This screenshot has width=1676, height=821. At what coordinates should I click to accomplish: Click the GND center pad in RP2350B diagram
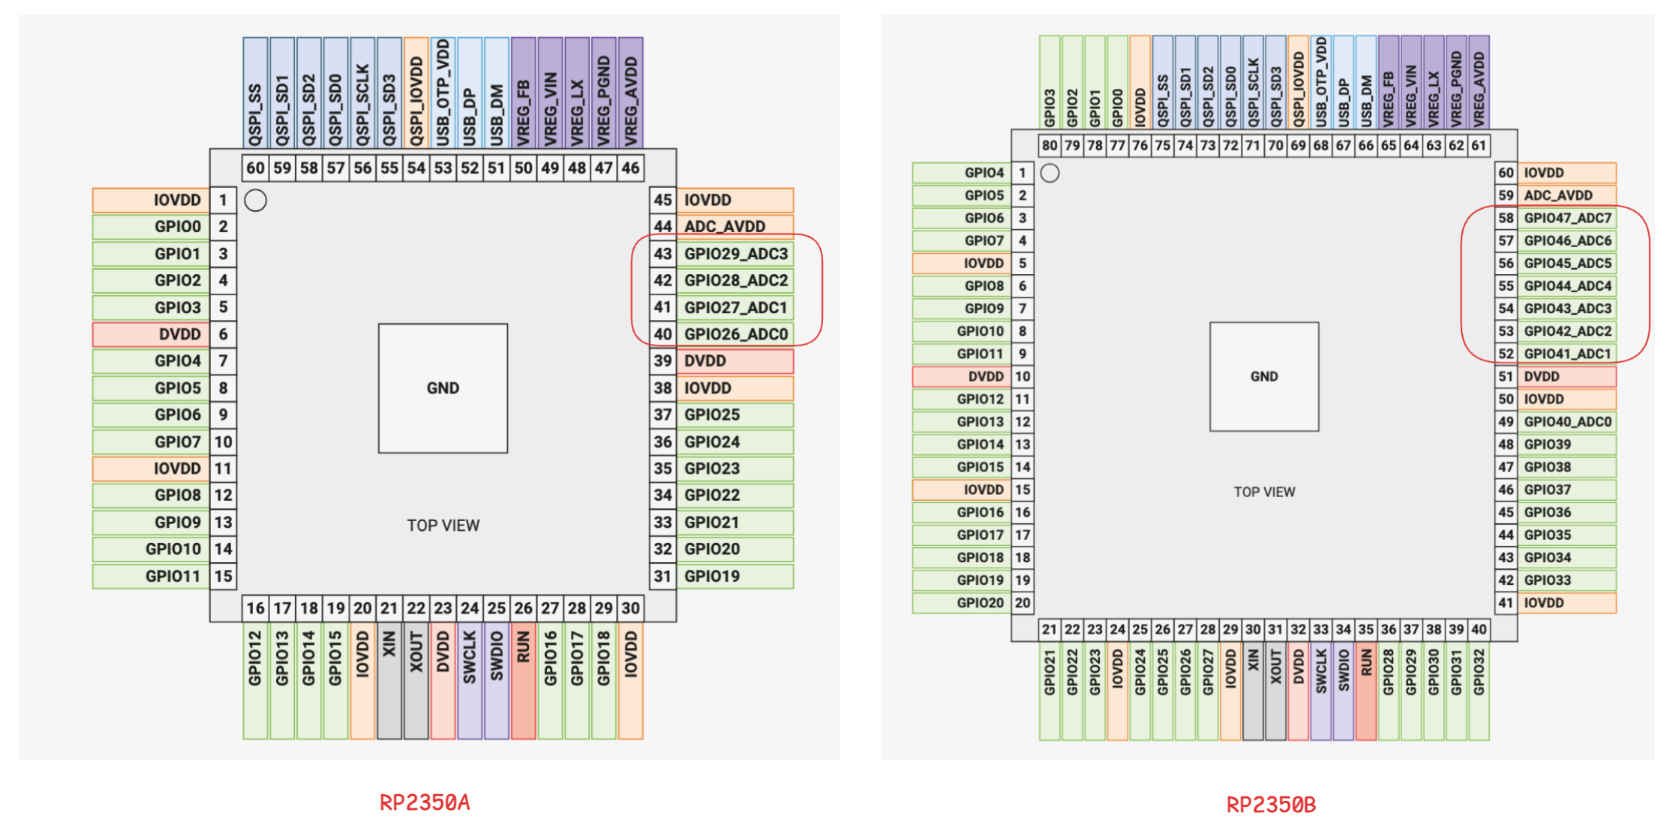1264,377
